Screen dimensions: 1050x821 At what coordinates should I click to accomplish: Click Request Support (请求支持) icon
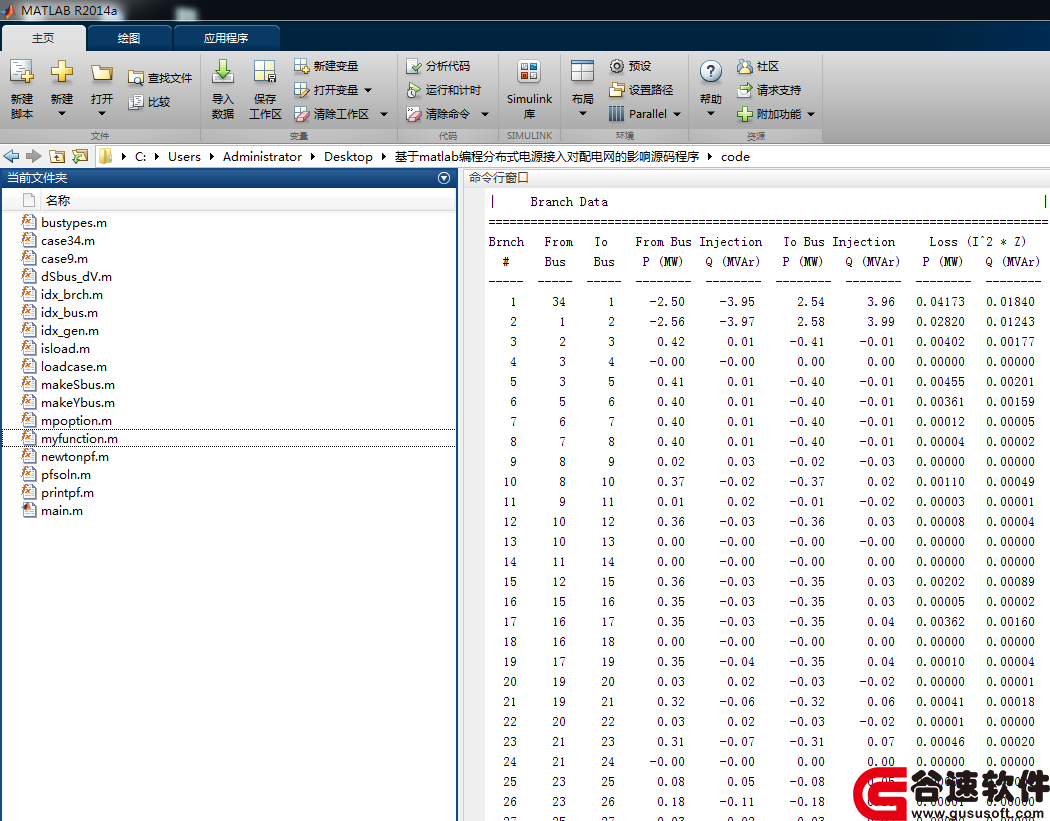pyautogui.click(x=745, y=90)
